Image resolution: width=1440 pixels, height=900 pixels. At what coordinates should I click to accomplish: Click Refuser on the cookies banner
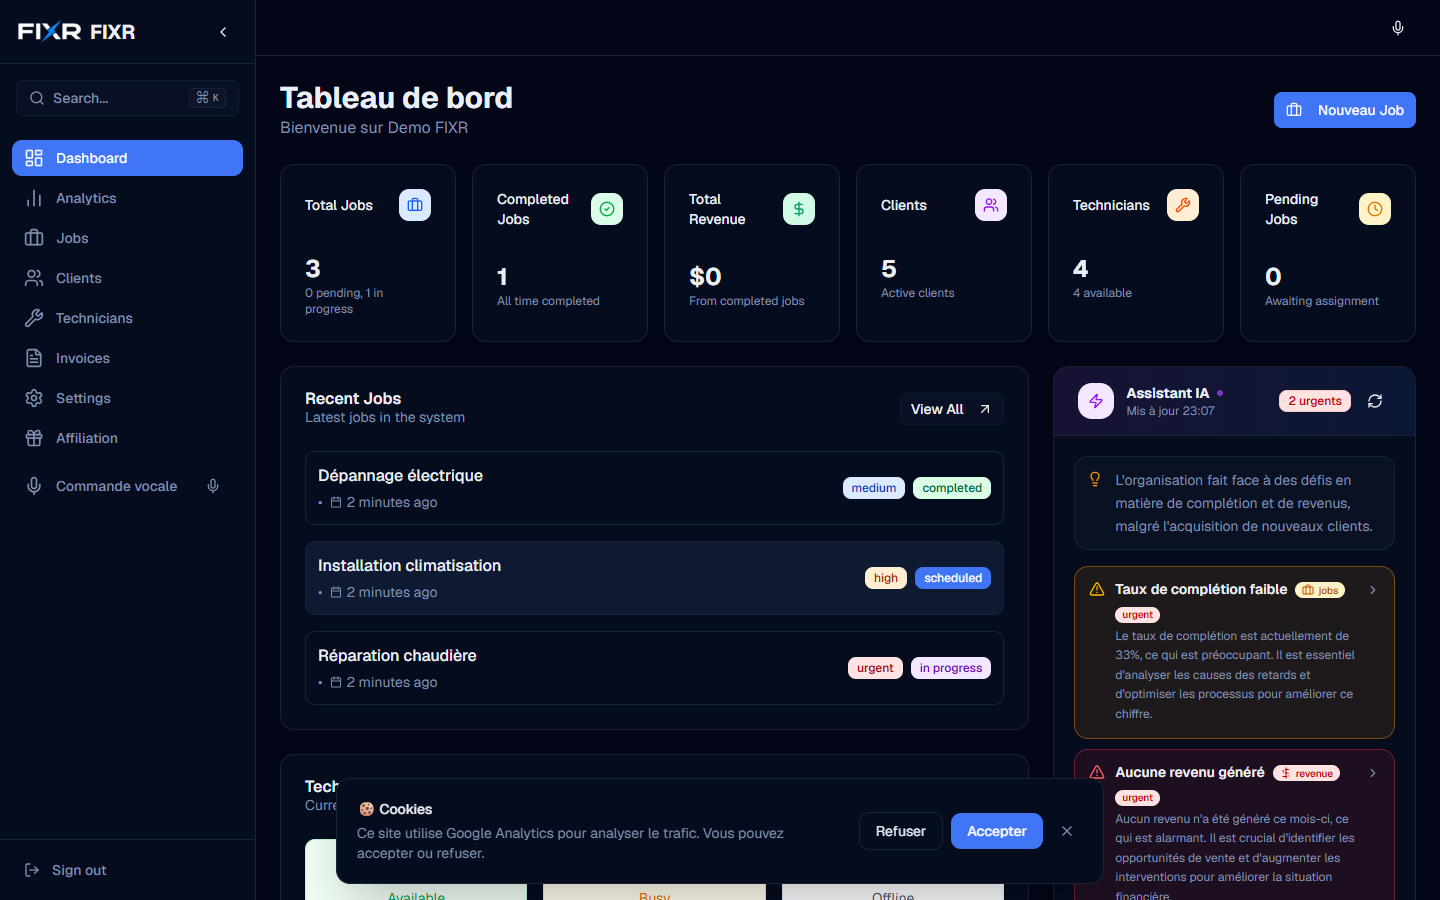pyautogui.click(x=901, y=831)
